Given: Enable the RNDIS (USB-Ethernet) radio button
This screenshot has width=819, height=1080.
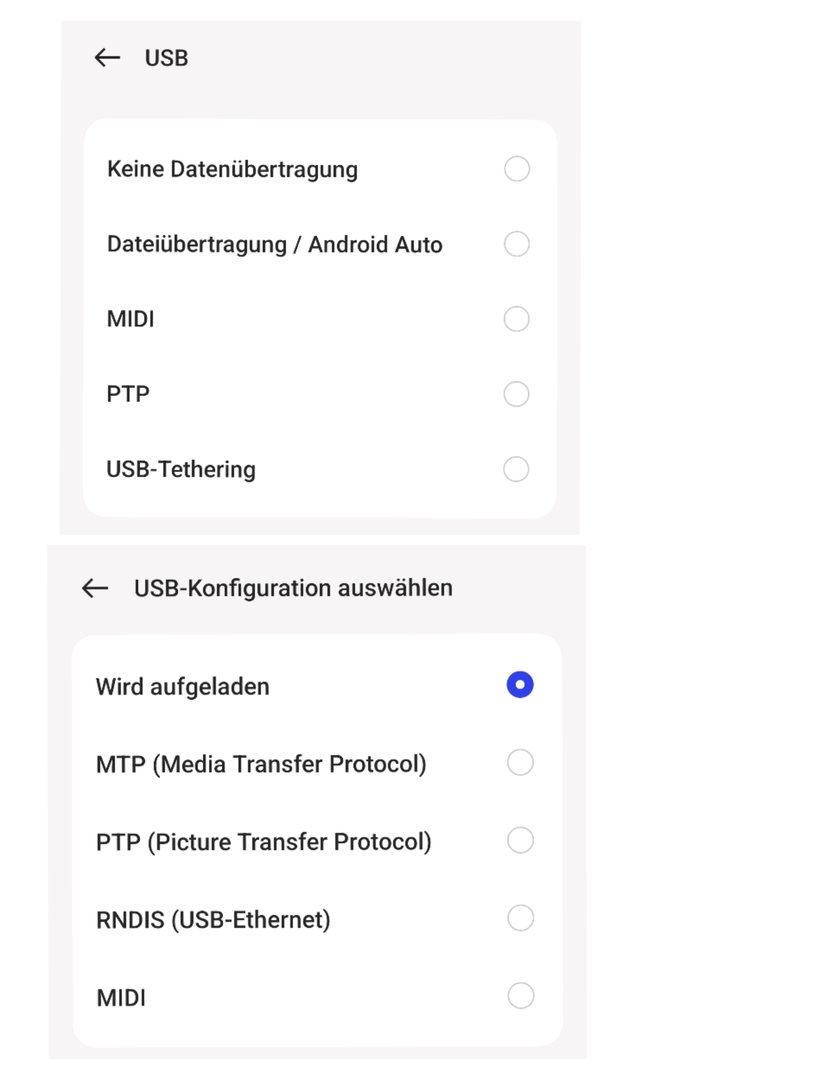Looking at the screenshot, I should point(520,918).
